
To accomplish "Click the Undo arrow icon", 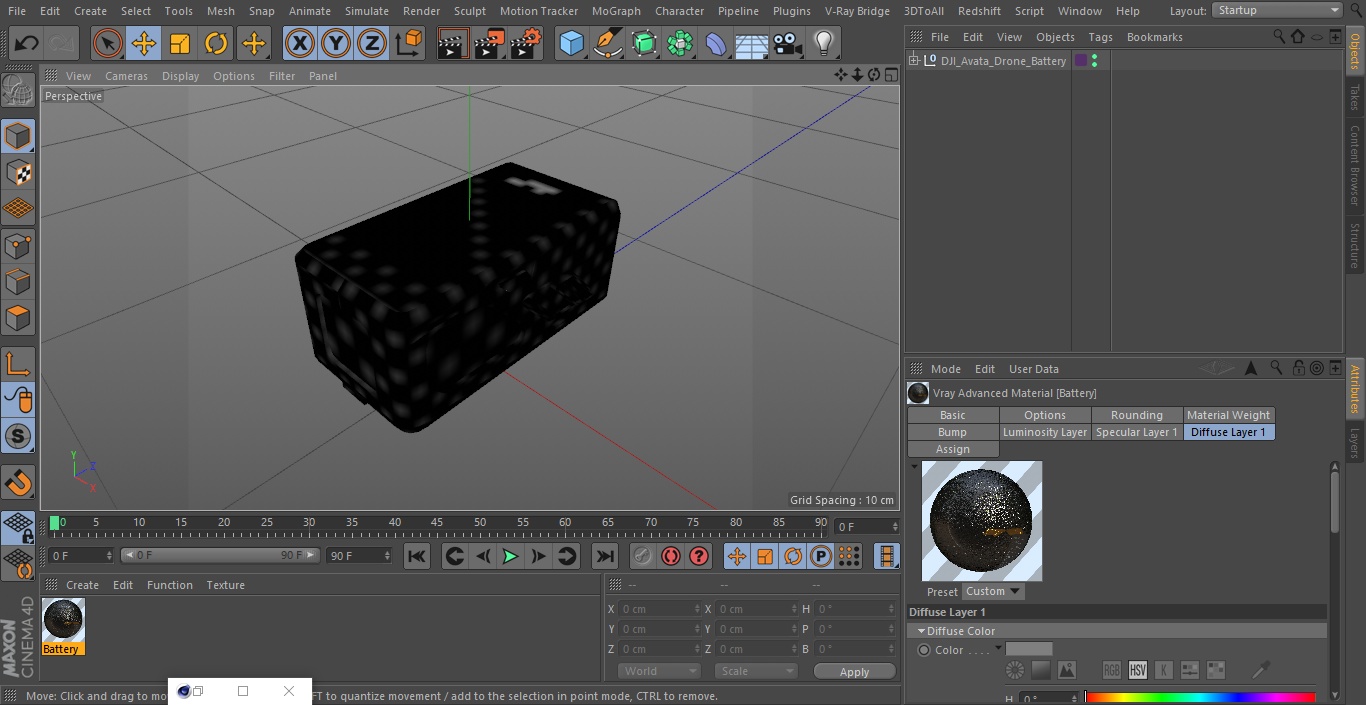I will point(27,44).
